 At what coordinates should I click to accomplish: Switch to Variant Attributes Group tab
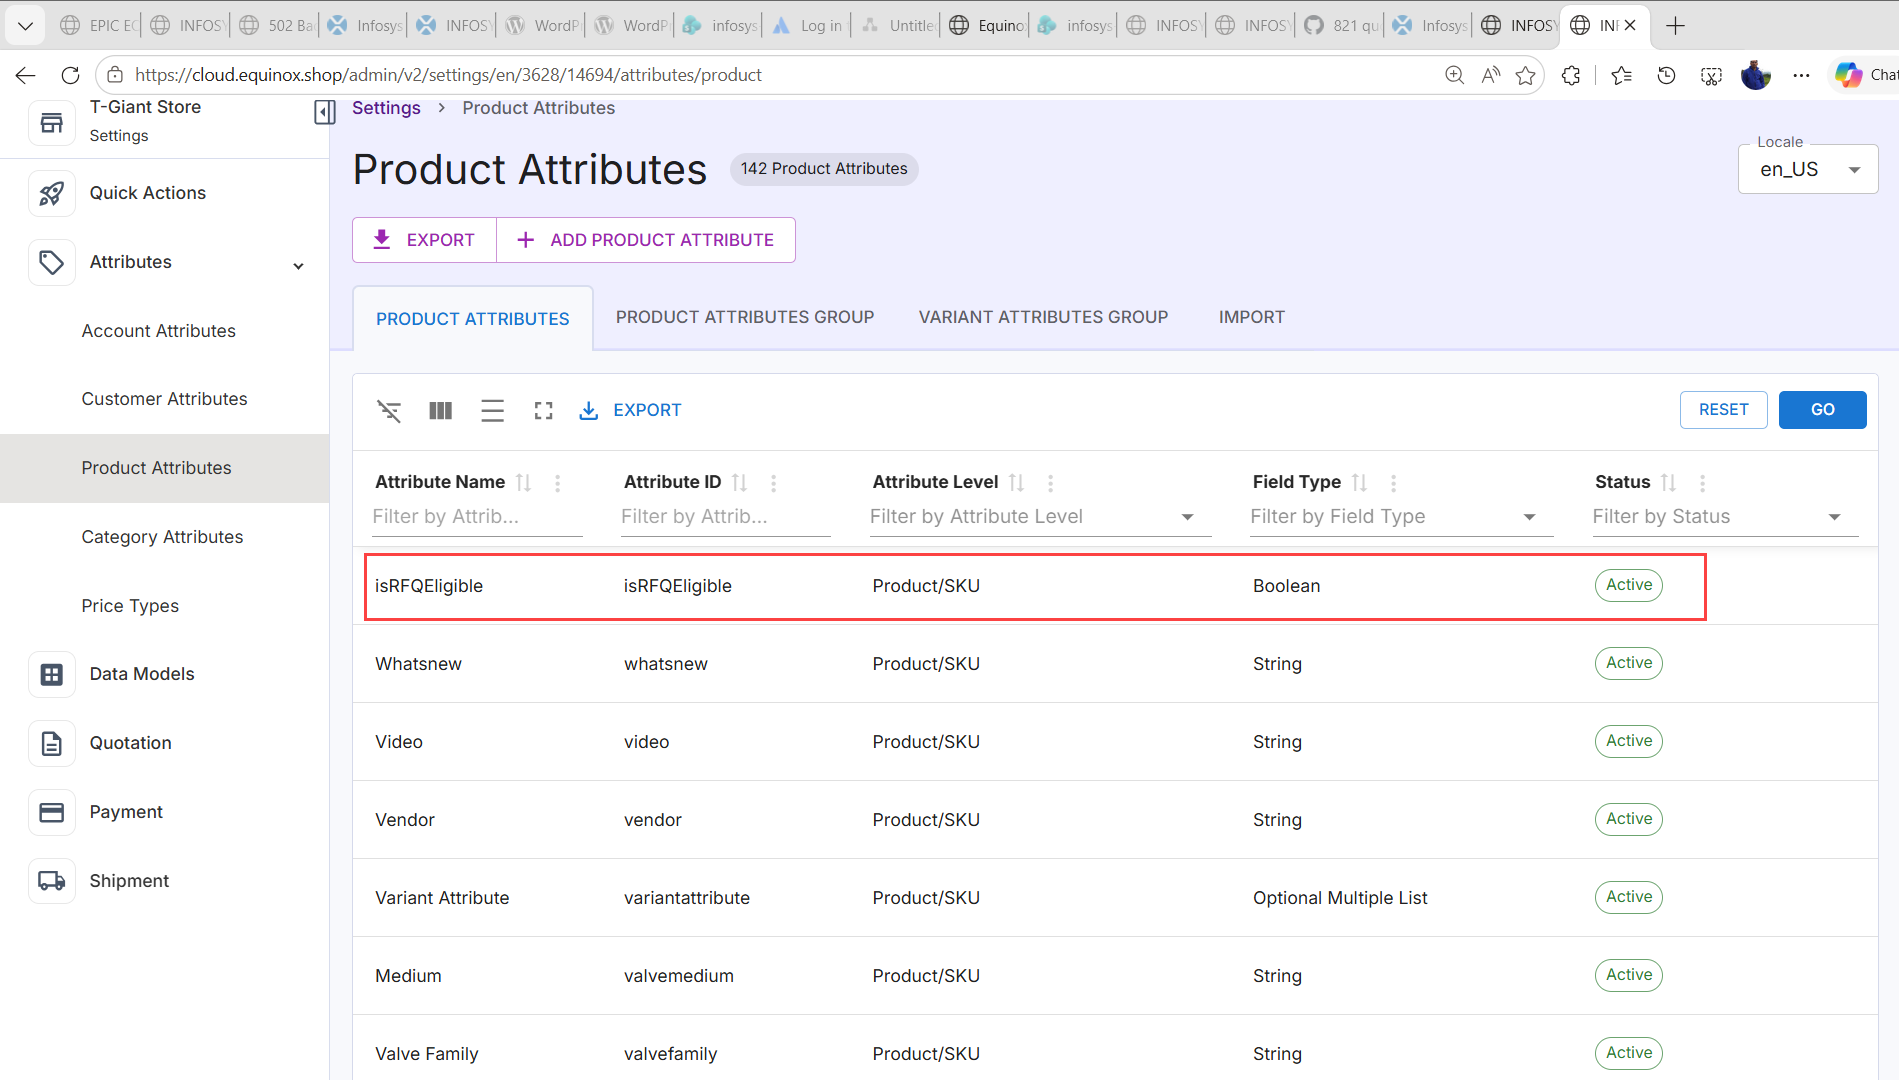point(1043,317)
